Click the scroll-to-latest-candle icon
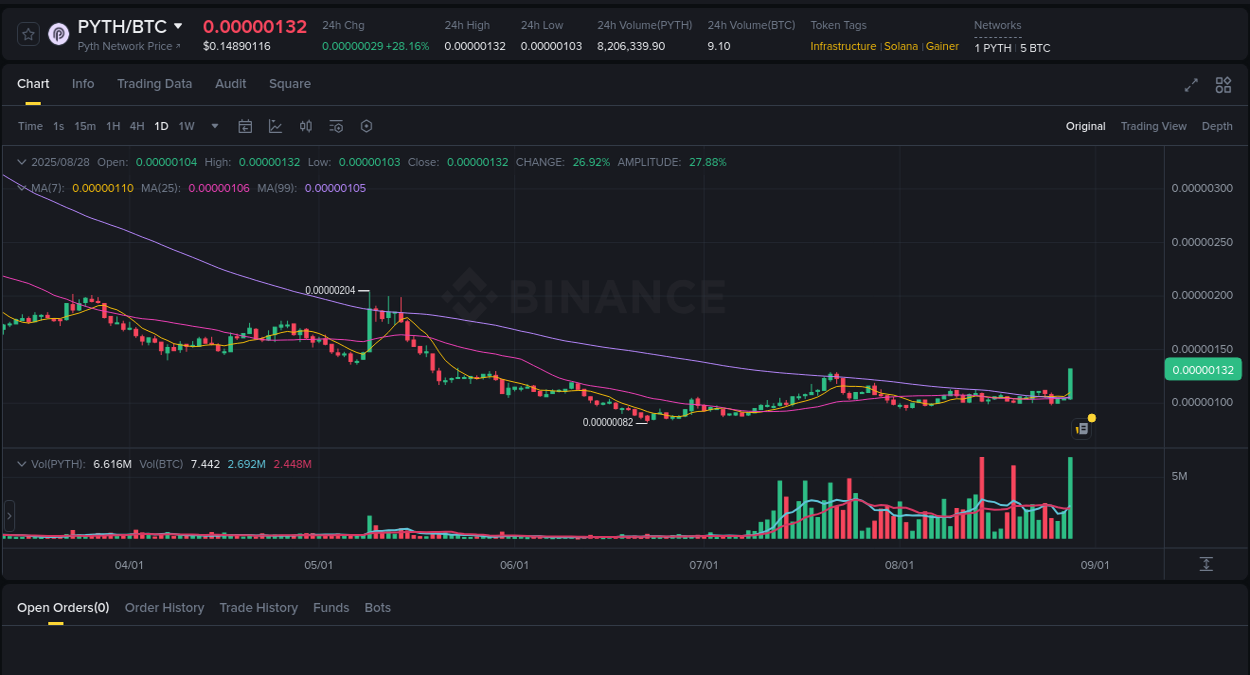The image size is (1250, 675). point(1206,564)
